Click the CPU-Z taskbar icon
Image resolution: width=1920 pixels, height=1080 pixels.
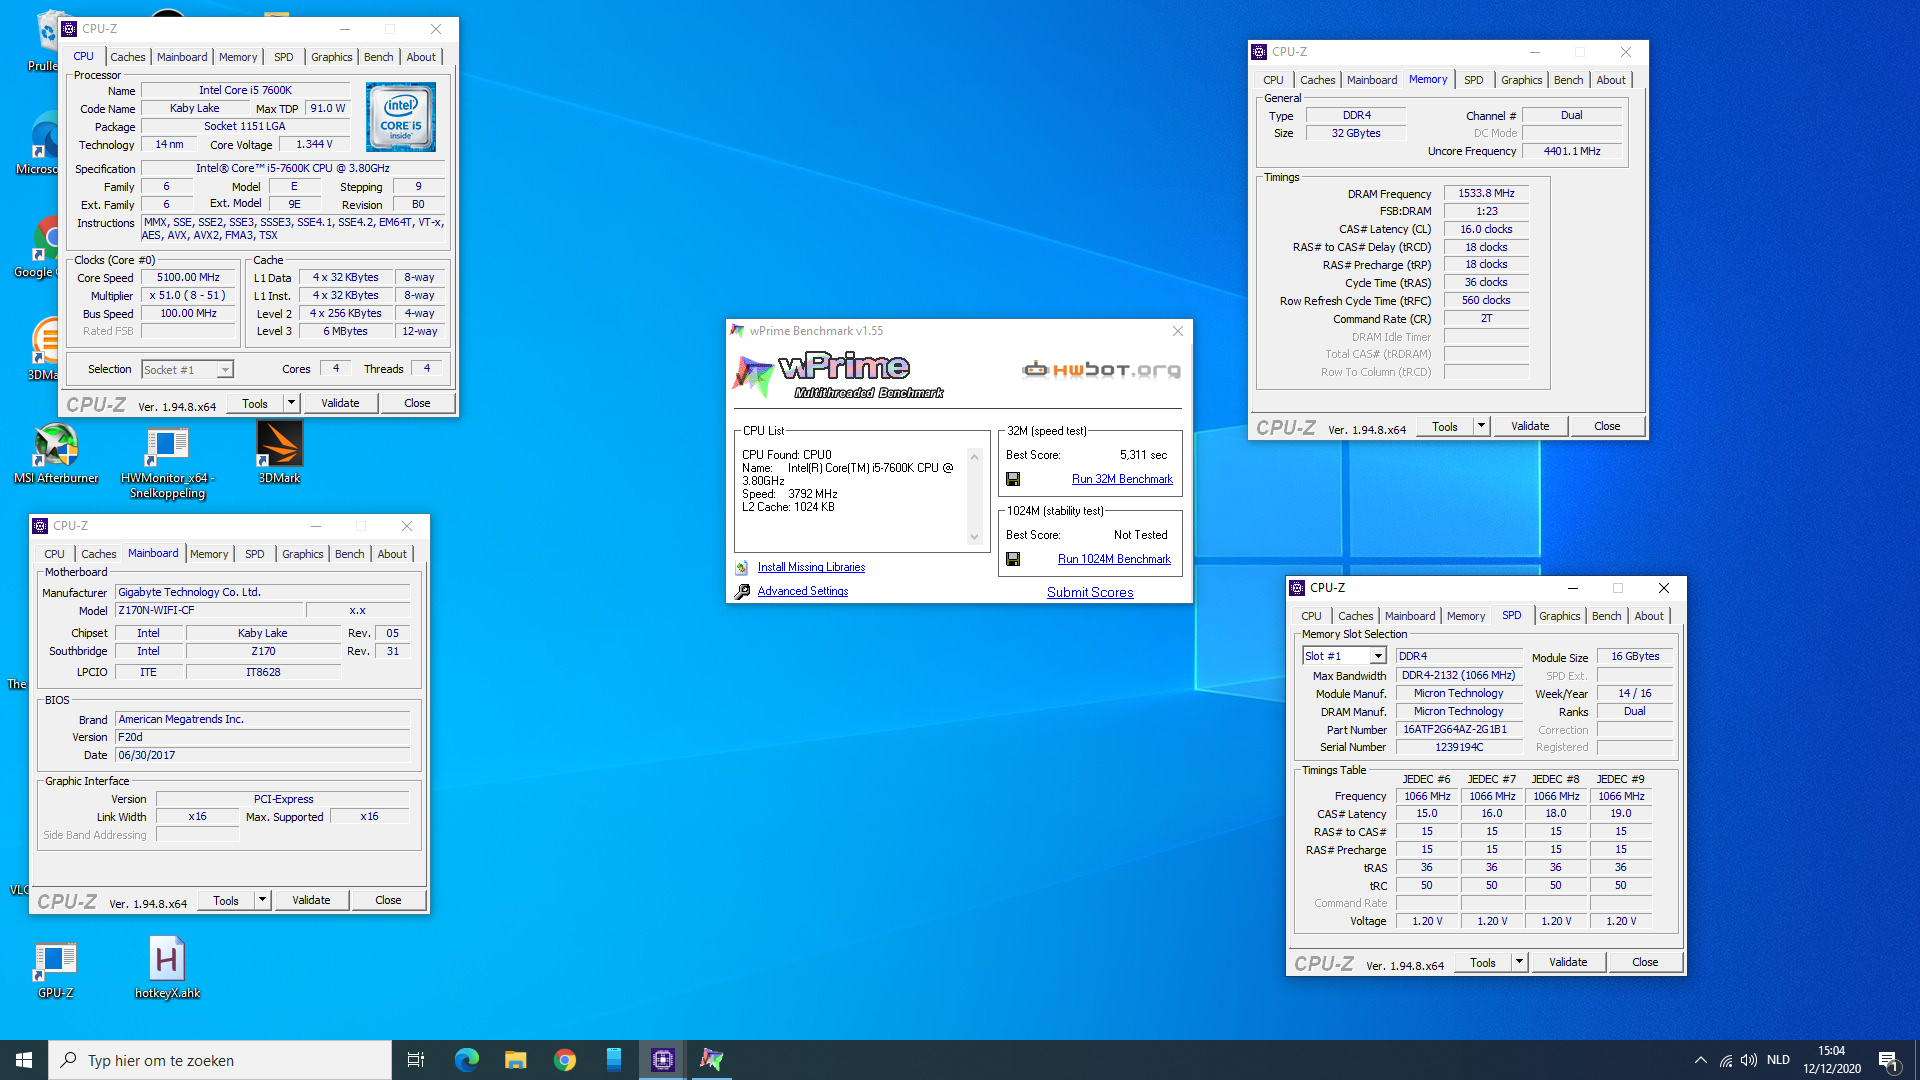point(663,1060)
